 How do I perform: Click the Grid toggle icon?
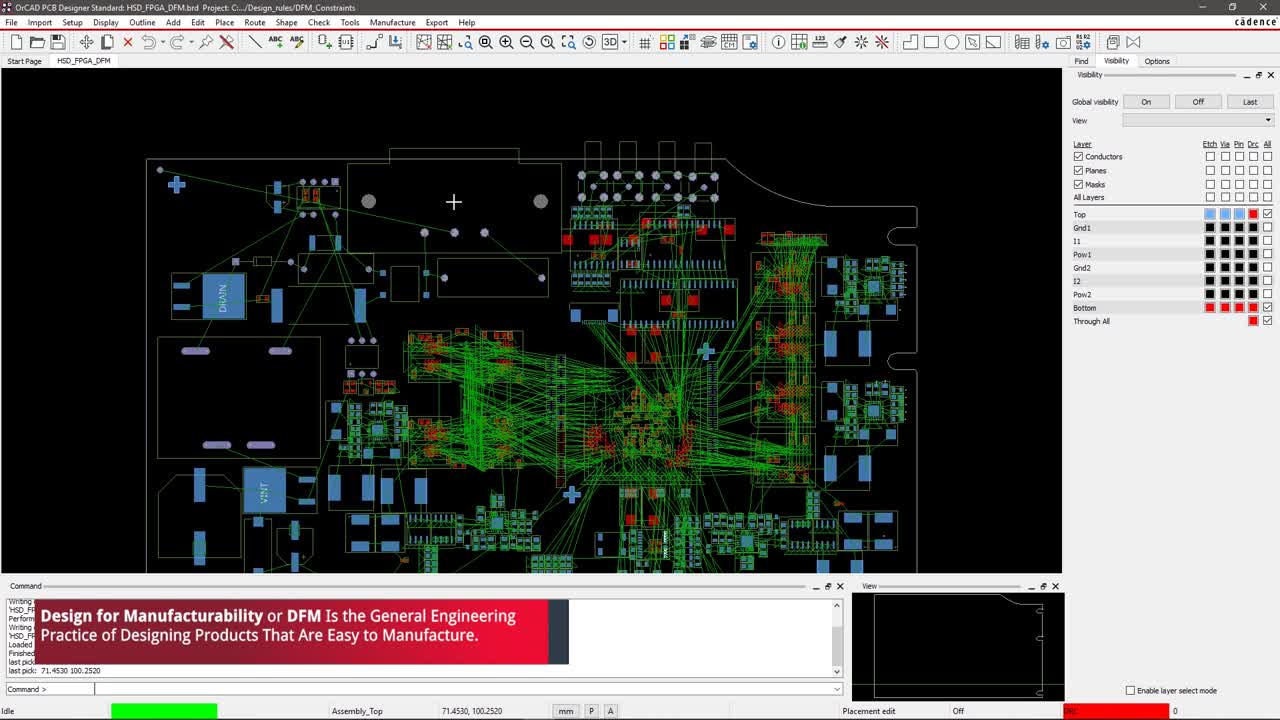pos(645,42)
